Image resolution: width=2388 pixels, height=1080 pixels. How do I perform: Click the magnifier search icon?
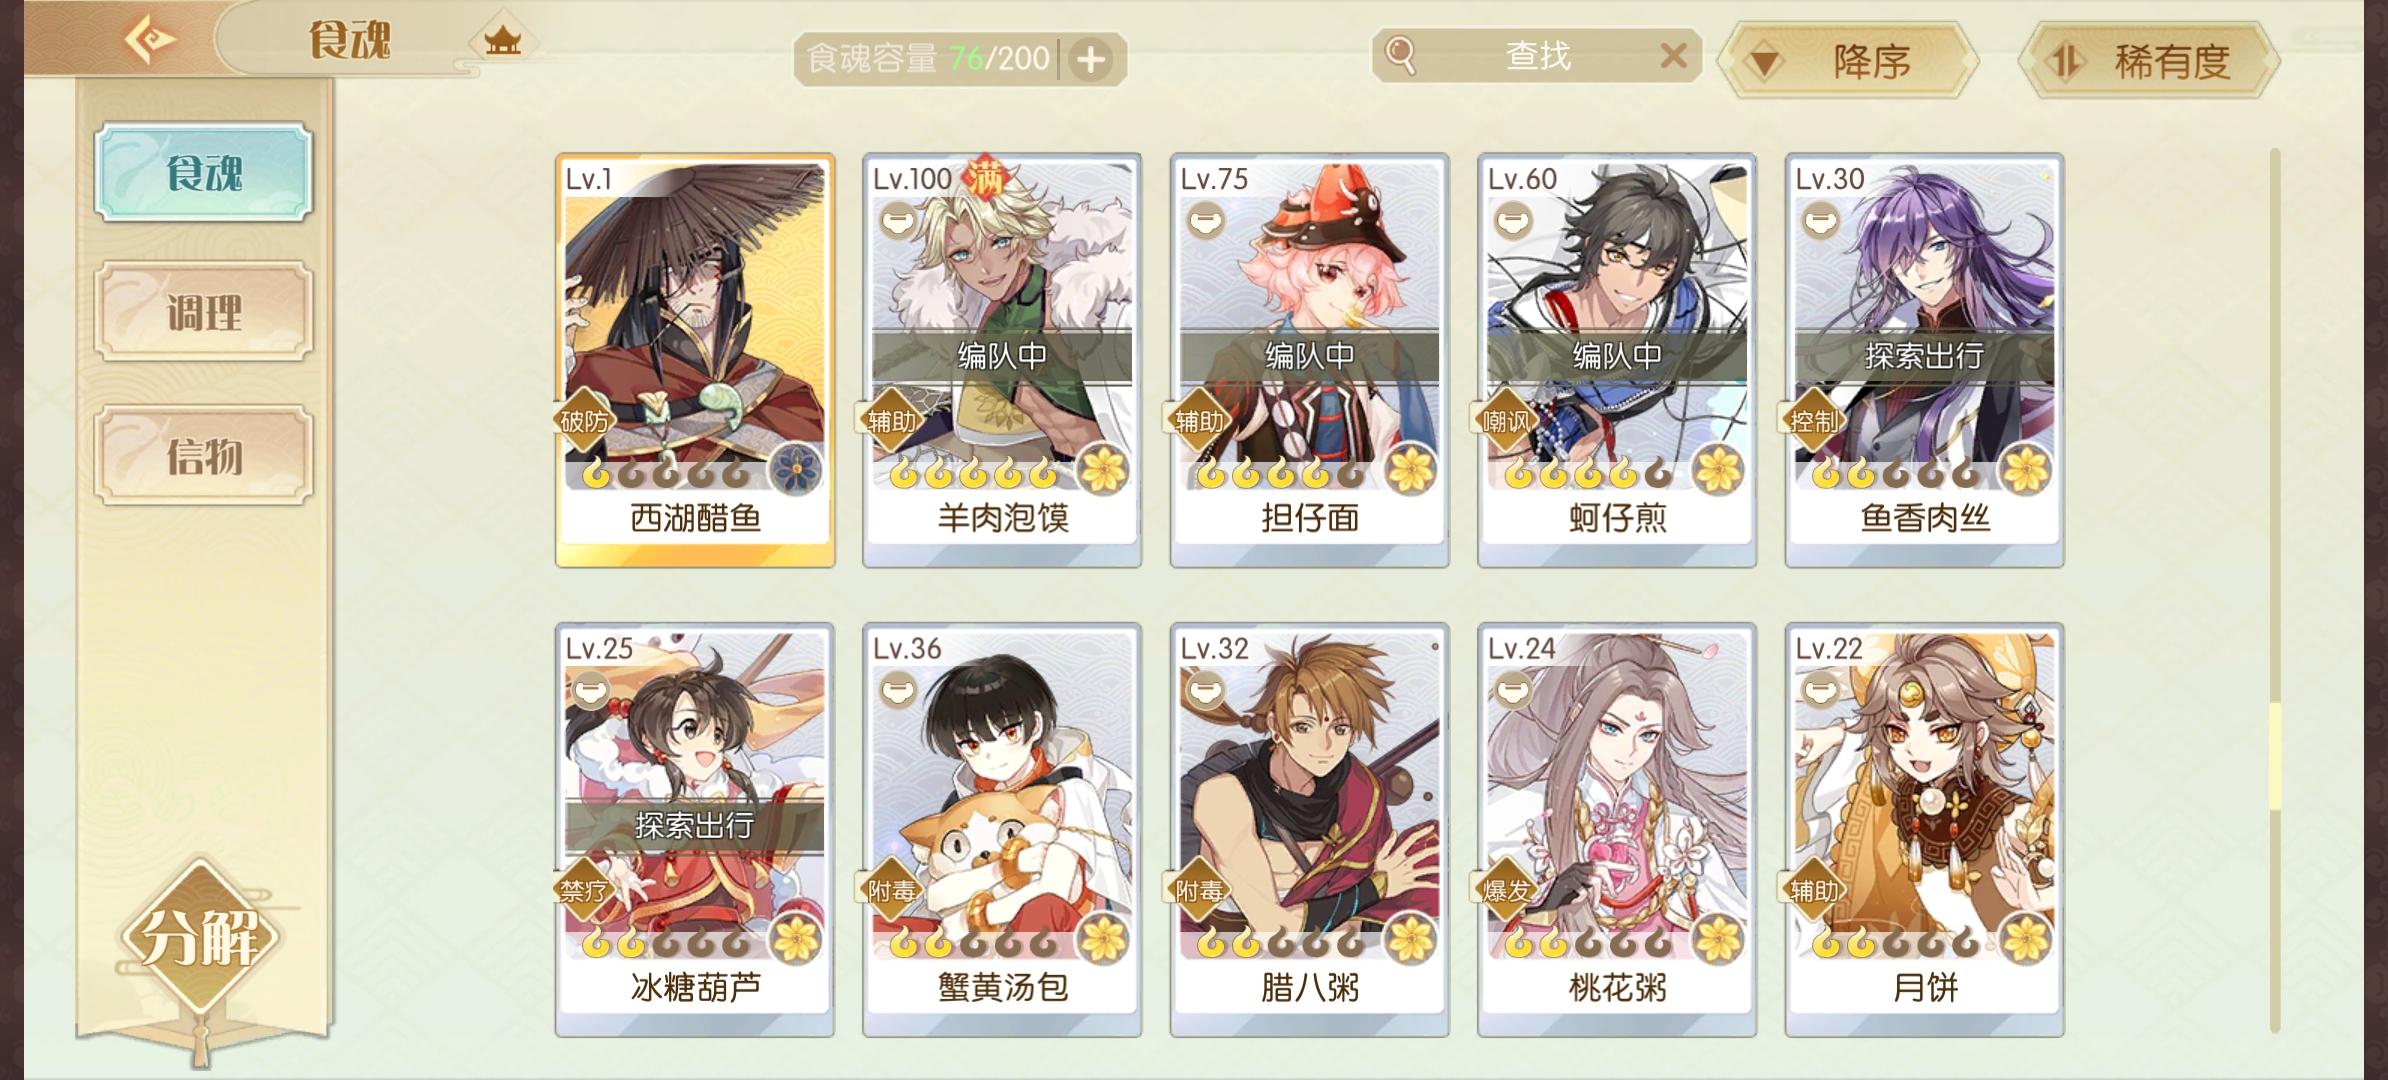click(1401, 56)
